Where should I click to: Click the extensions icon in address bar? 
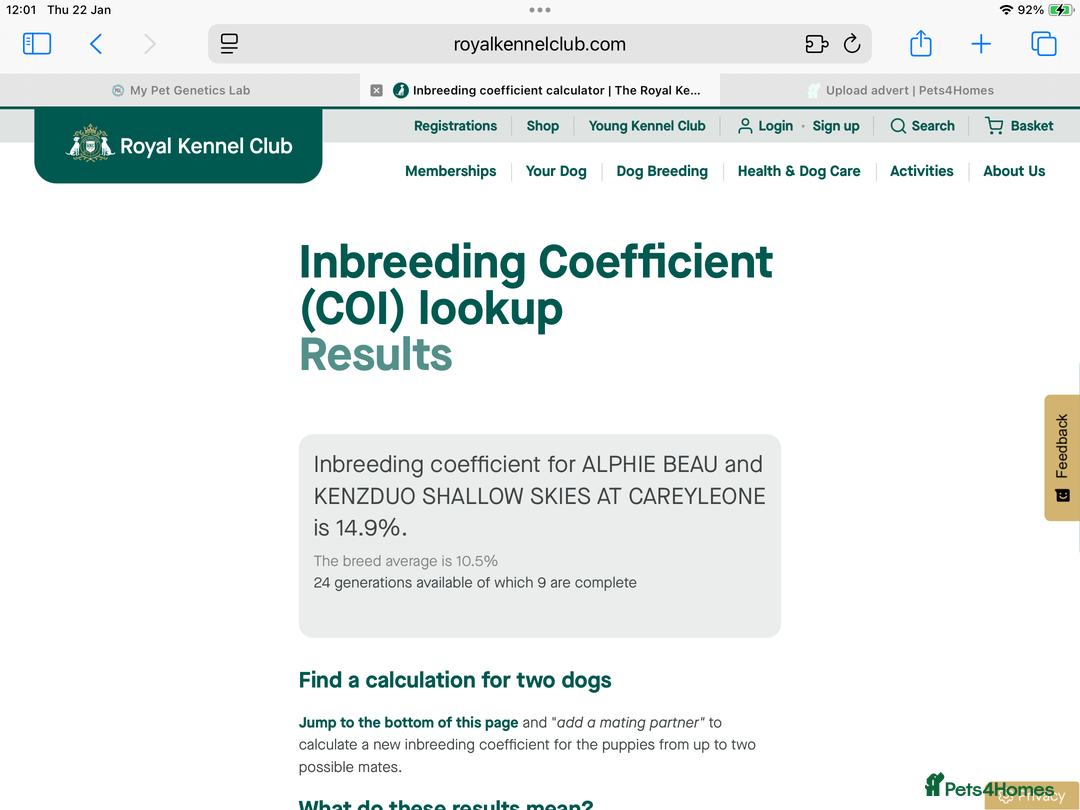(816, 44)
